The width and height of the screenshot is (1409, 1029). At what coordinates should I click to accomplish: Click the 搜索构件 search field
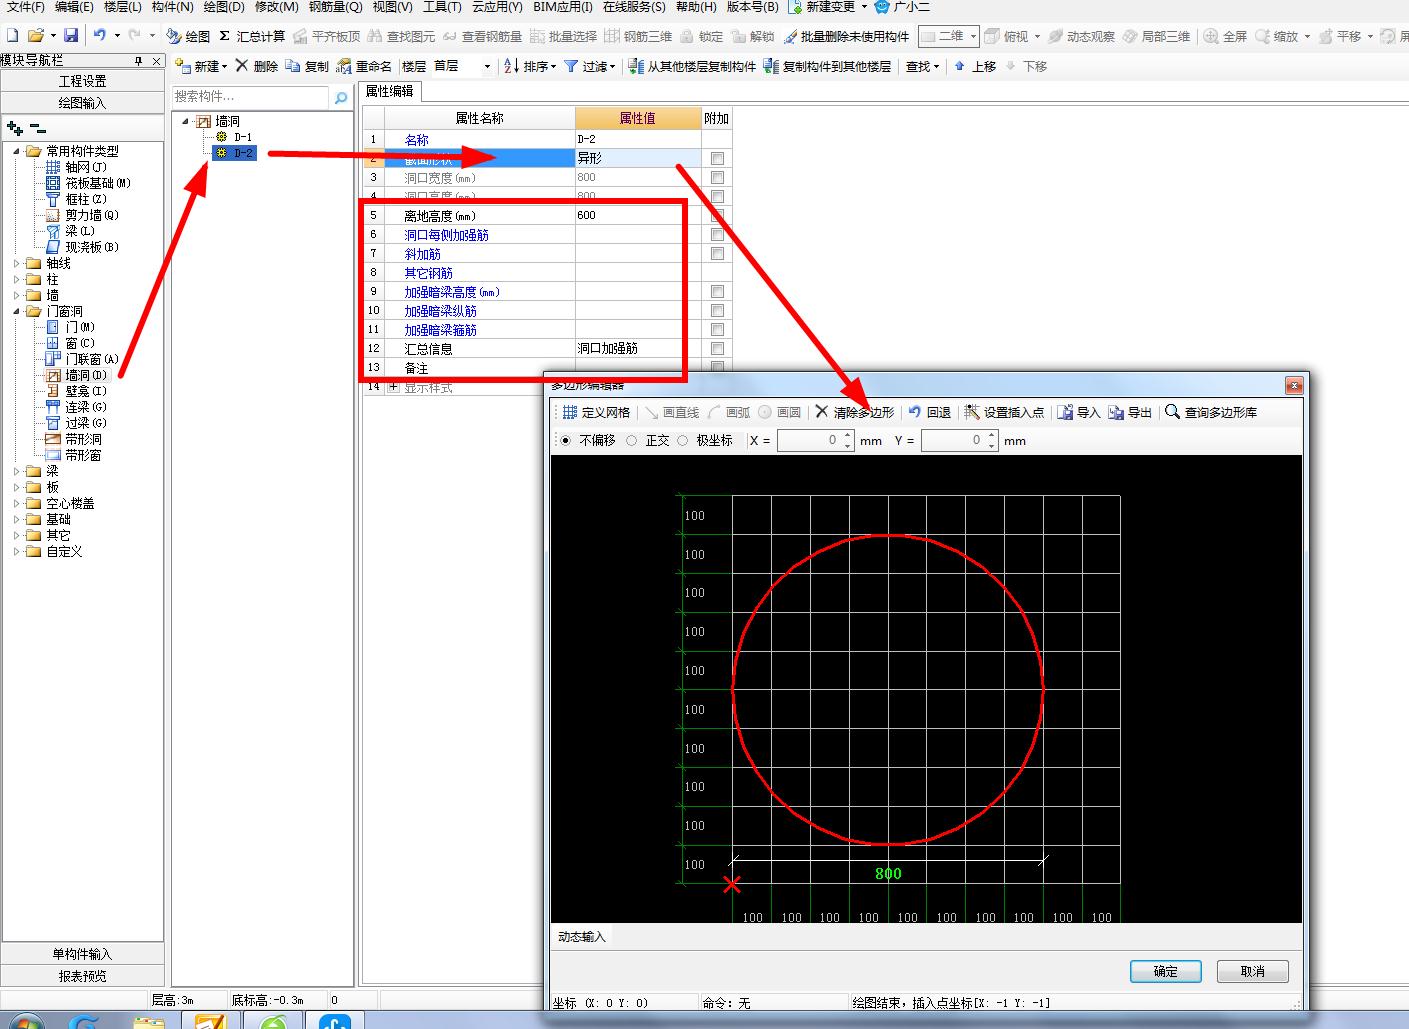pyautogui.click(x=250, y=97)
